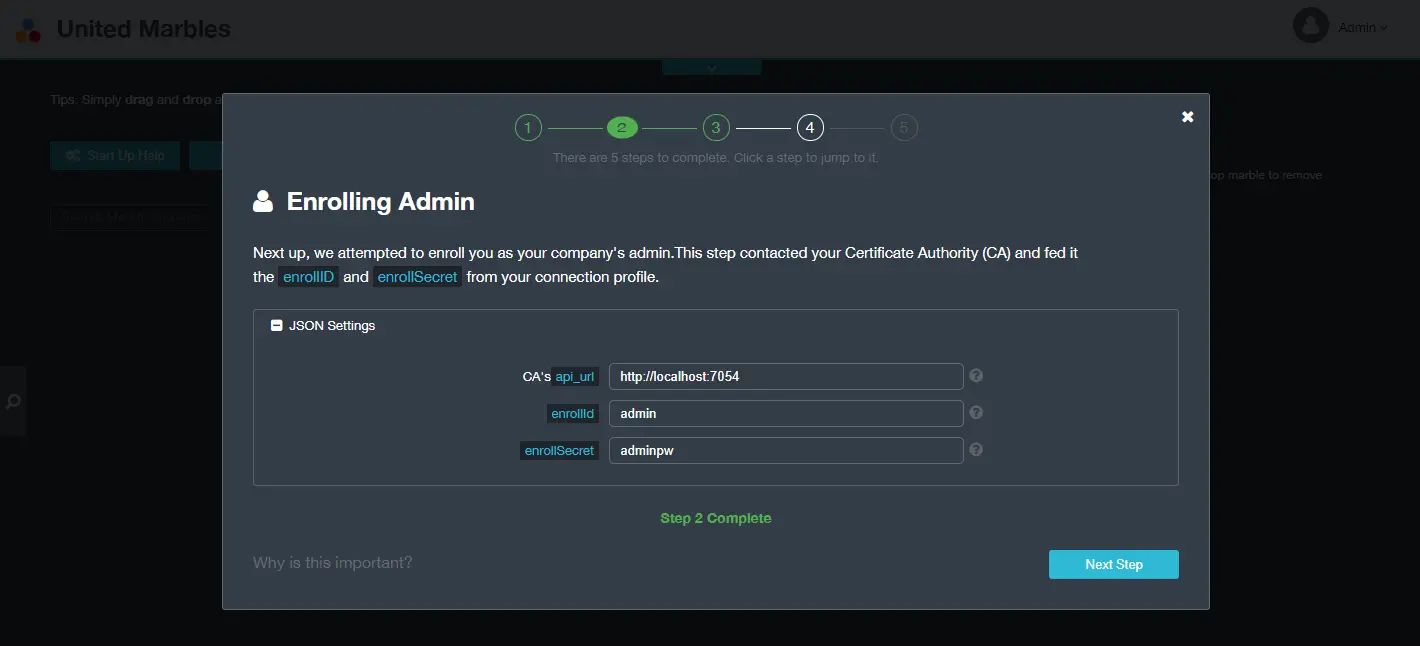This screenshot has height=646, width=1420.
Task: Click the user icon beside Enrolling Admin
Action: tap(263, 201)
